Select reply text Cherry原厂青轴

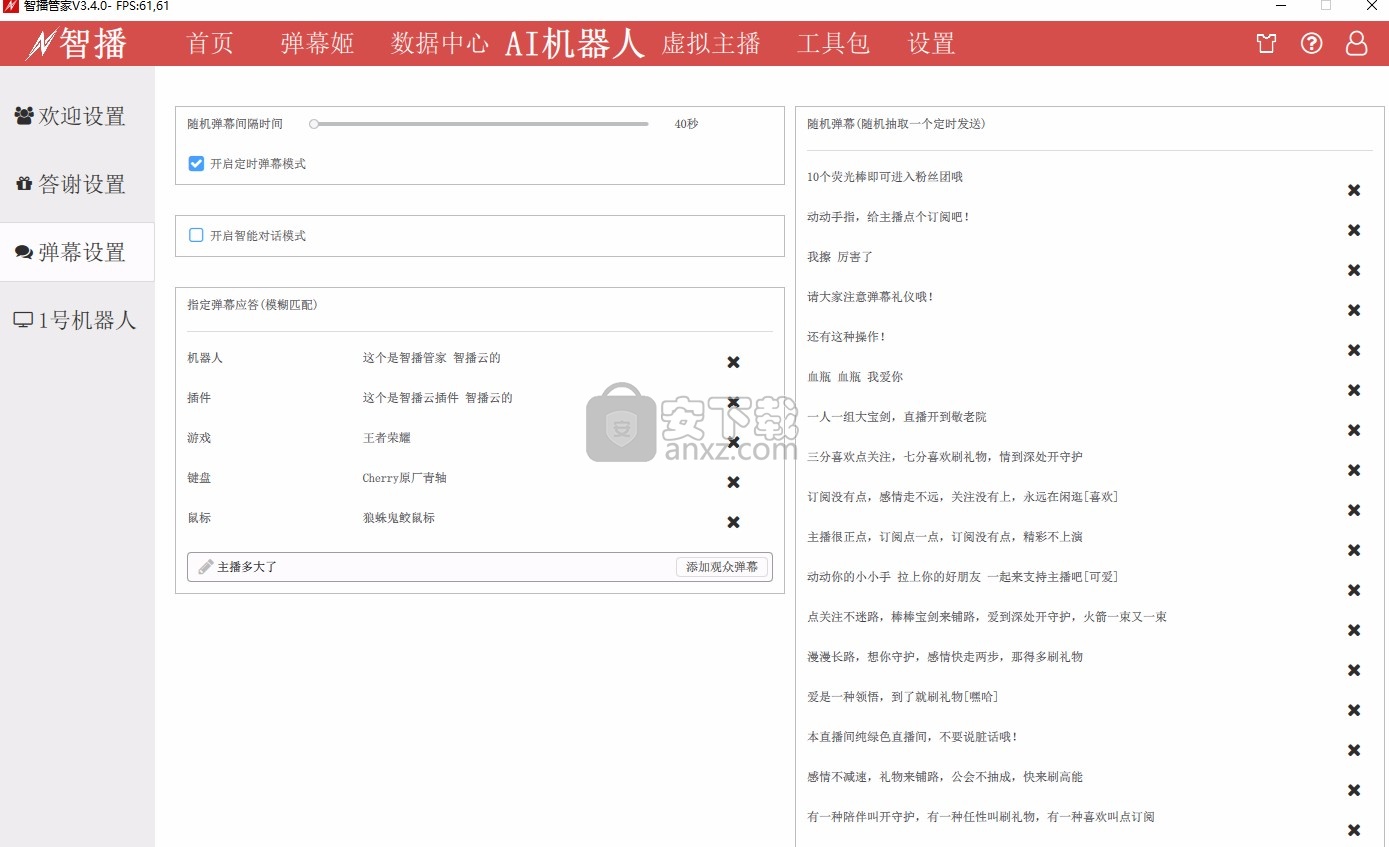(404, 478)
